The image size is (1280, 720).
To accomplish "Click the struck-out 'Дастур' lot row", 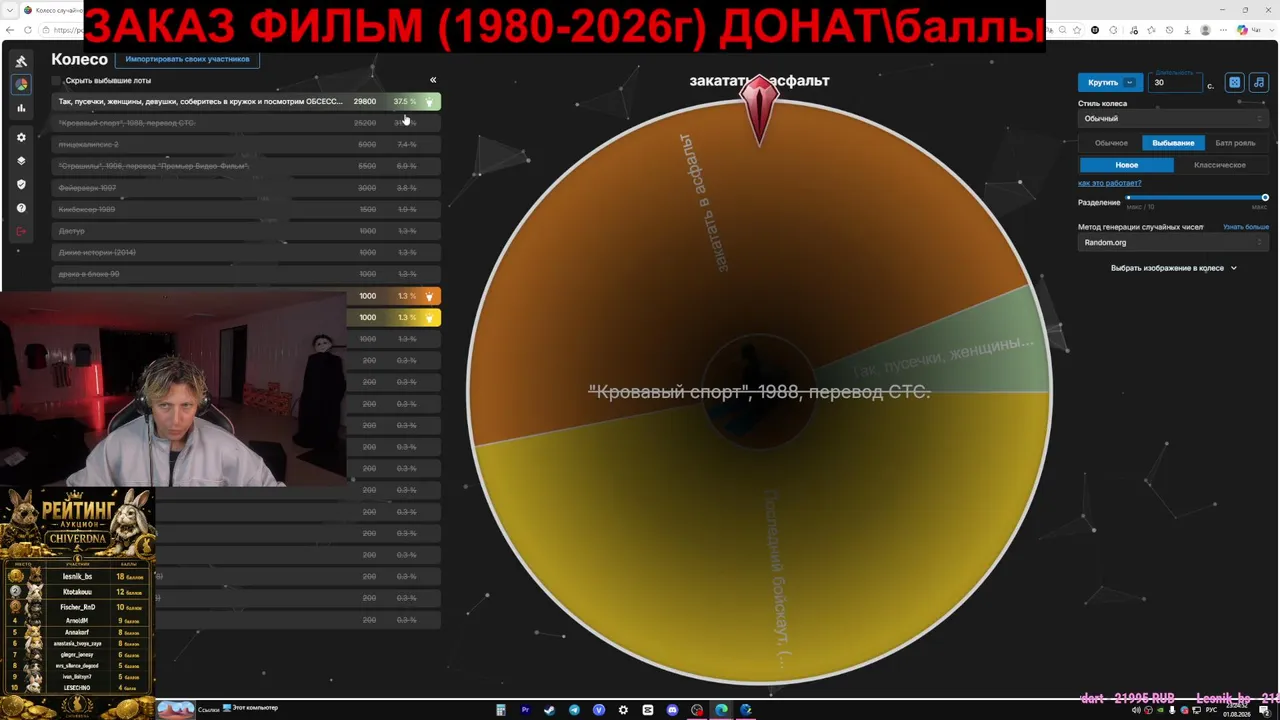I will point(246,231).
